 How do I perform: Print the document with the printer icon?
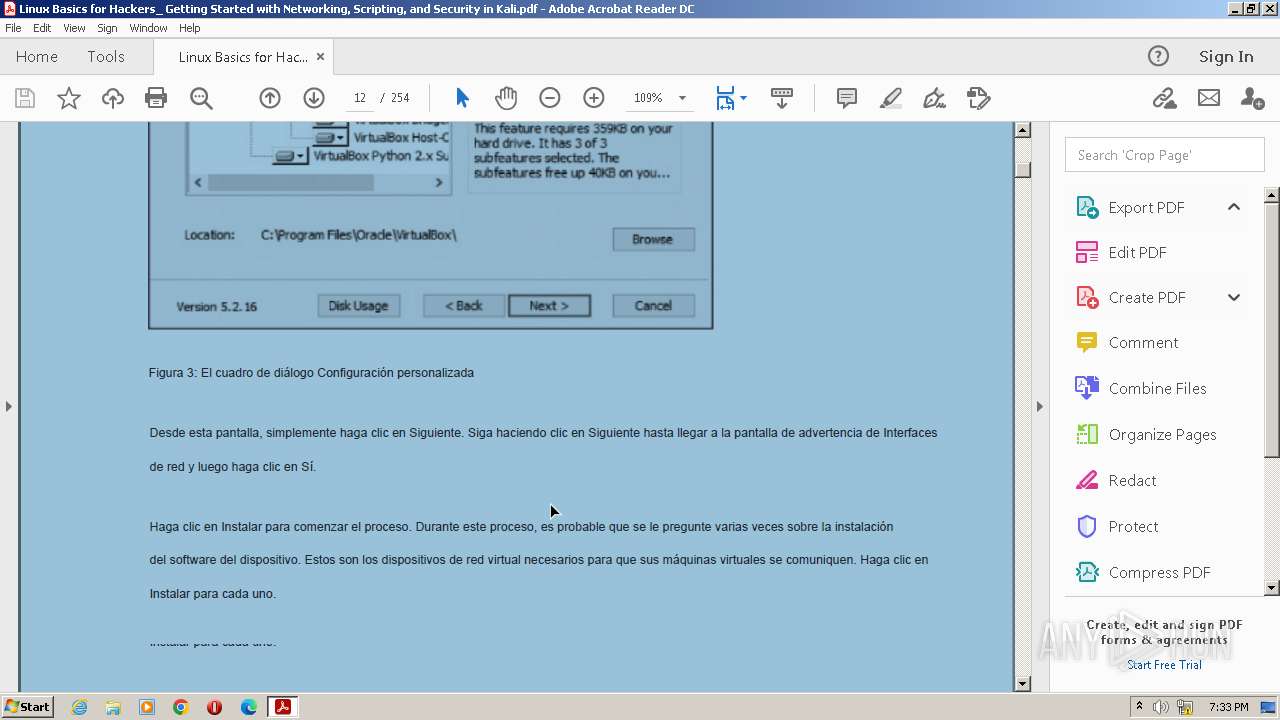[156, 98]
